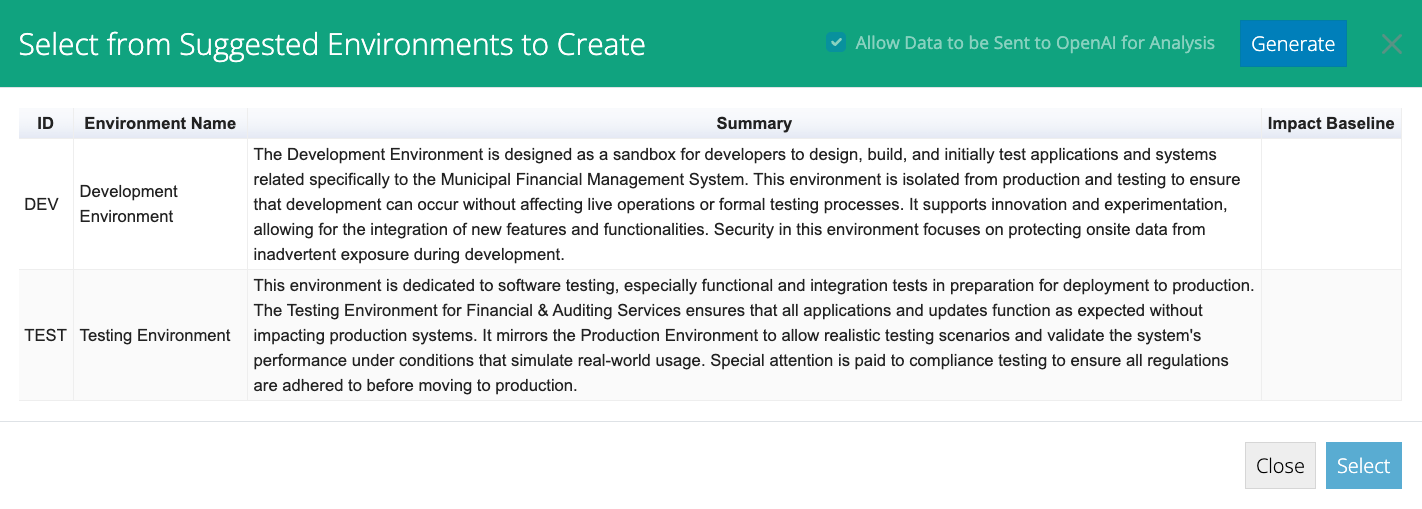Image resolution: width=1422 pixels, height=509 pixels.
Task: Click the Summary column header
Action: coord(754,123)
